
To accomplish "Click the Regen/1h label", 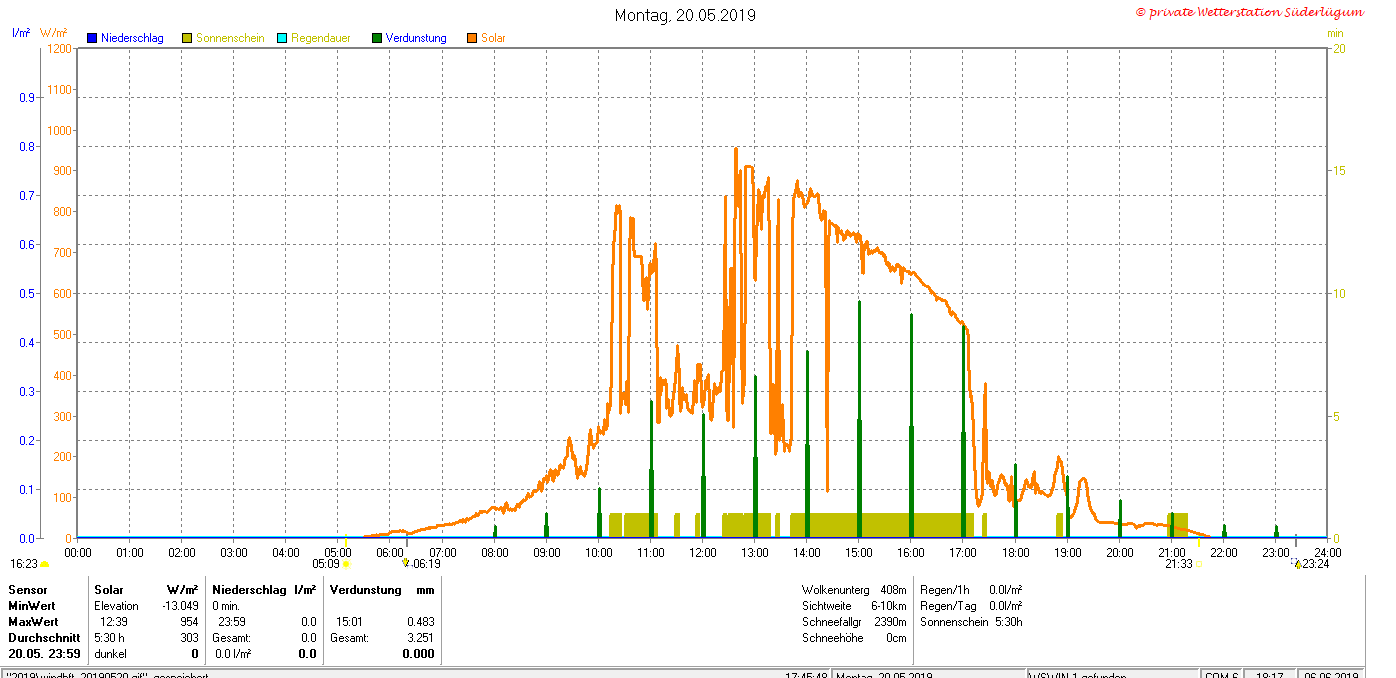I will [944, 590].
